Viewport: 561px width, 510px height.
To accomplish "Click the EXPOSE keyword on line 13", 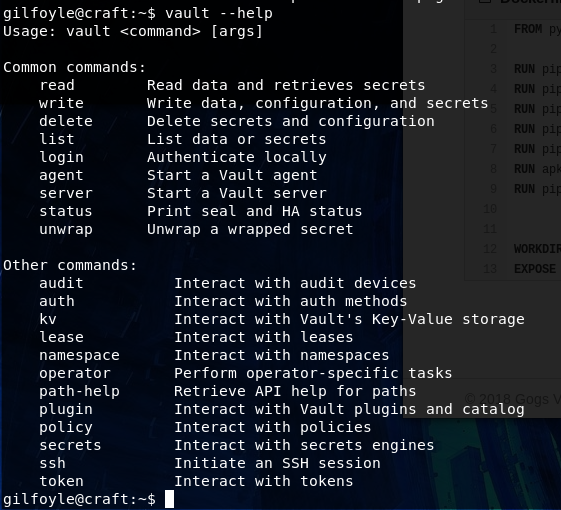I will click(535, 269).
